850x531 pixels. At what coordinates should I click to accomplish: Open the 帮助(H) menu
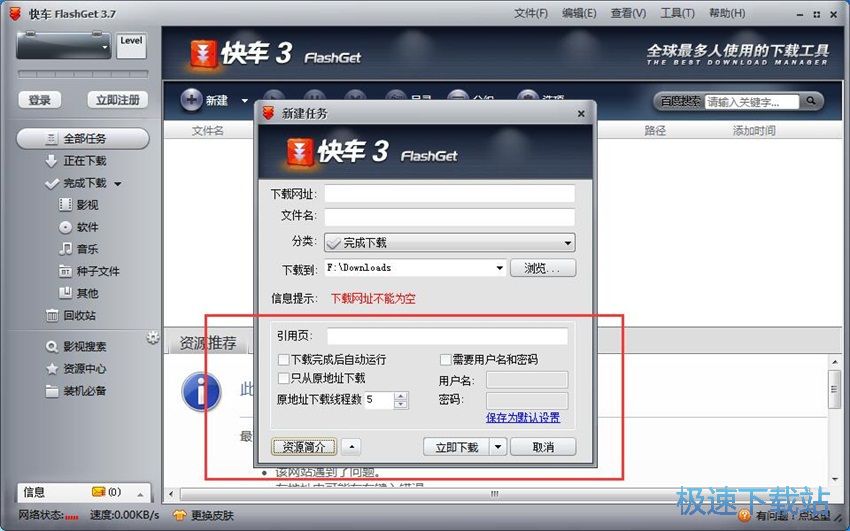[727, 13]
